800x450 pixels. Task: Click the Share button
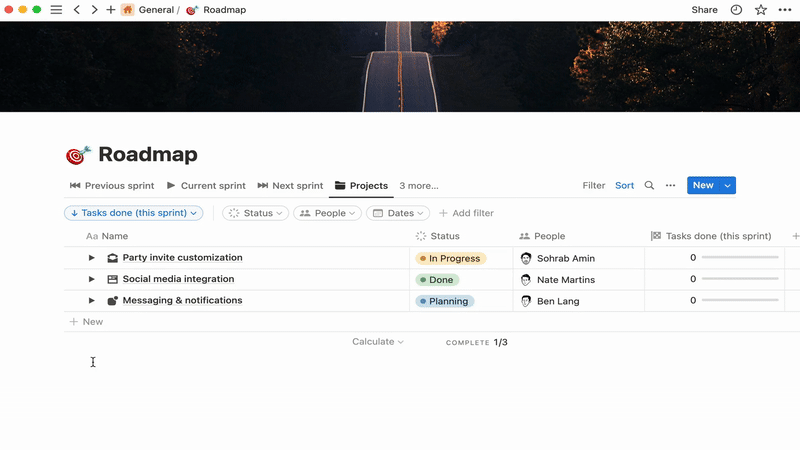click(x=704, y=10)
